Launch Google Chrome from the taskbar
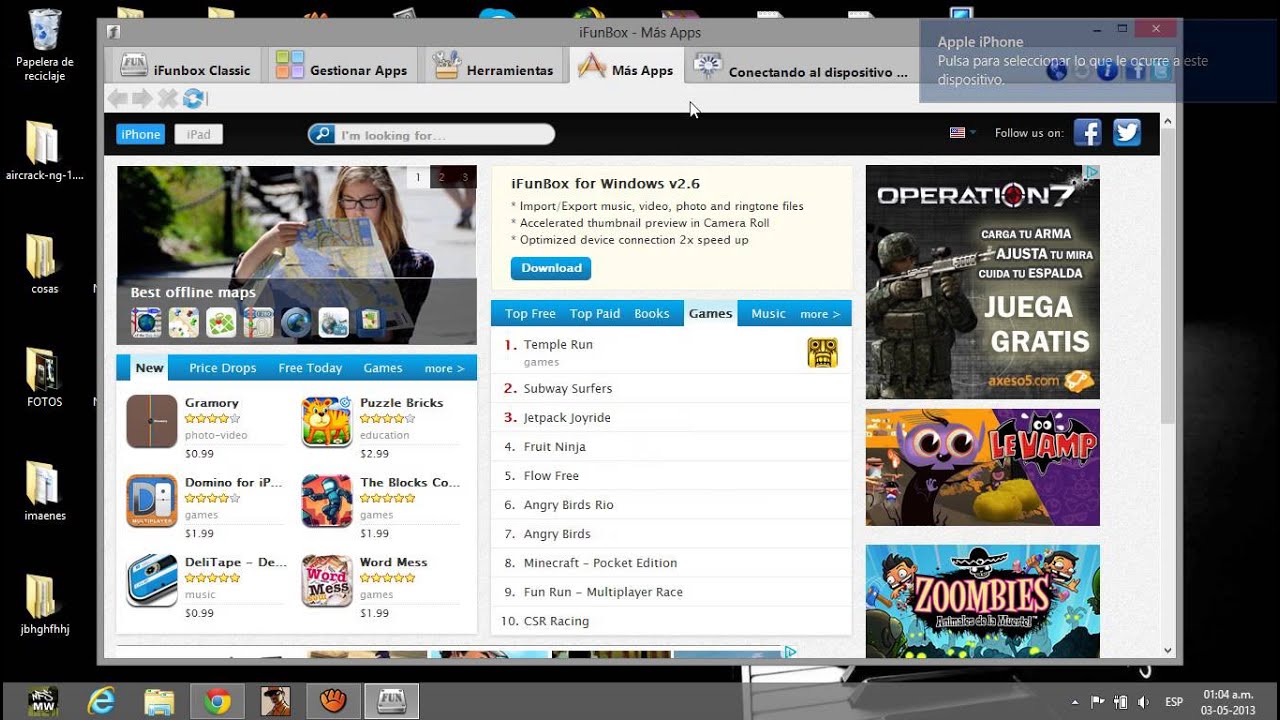This screenshot has width=1280, height=720. 217,701
